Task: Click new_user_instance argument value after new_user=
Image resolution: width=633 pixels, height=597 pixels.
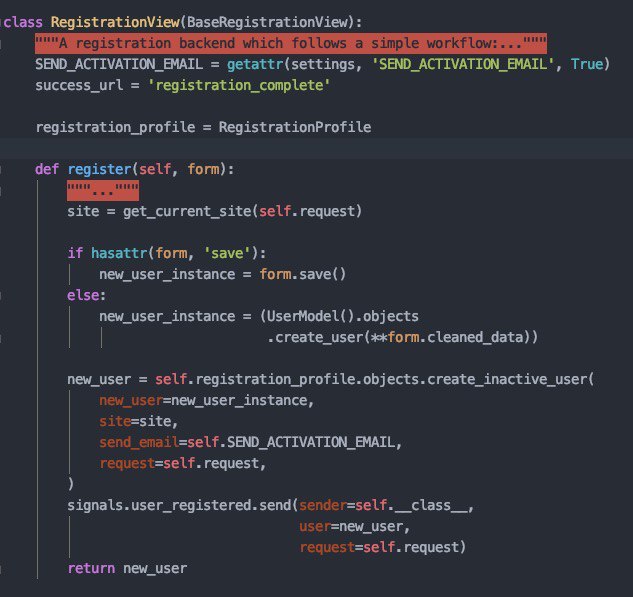Action: click(239, 400)
